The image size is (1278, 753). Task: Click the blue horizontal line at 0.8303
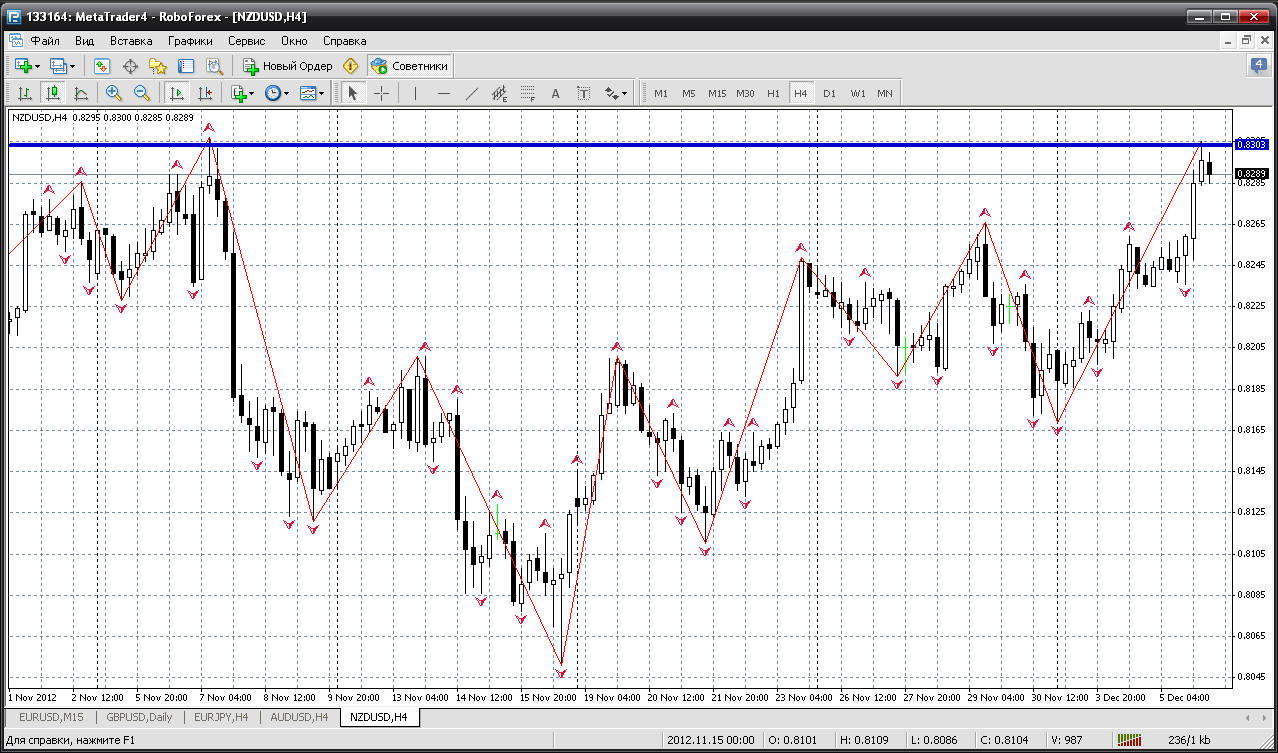click(x=620, y=145)
